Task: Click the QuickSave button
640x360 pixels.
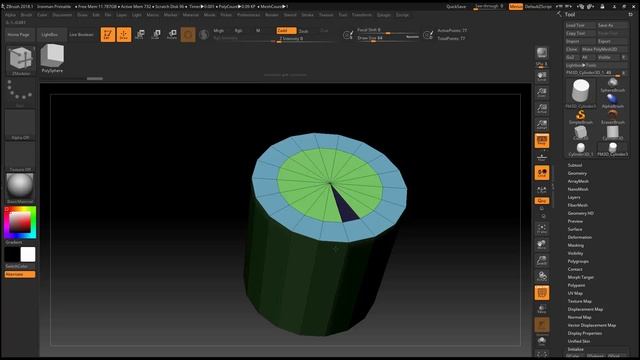Action: coord(456,7)
